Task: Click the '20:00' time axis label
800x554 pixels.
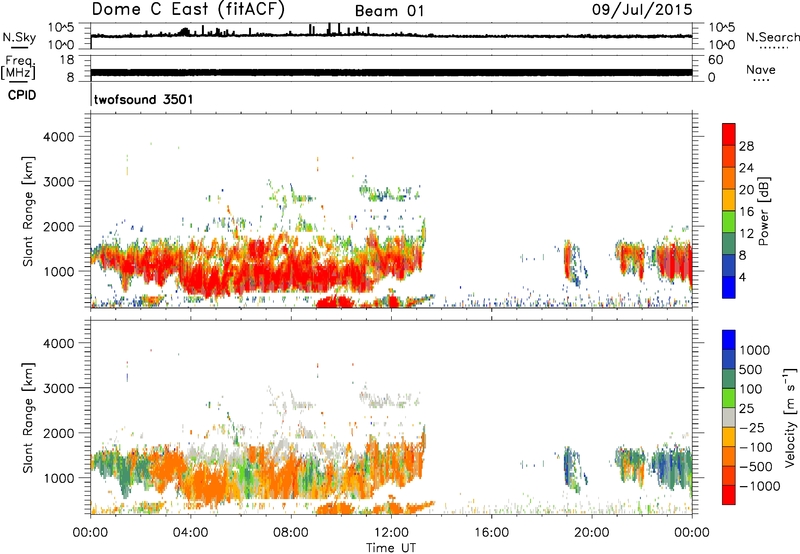Action: pos(591,533)
